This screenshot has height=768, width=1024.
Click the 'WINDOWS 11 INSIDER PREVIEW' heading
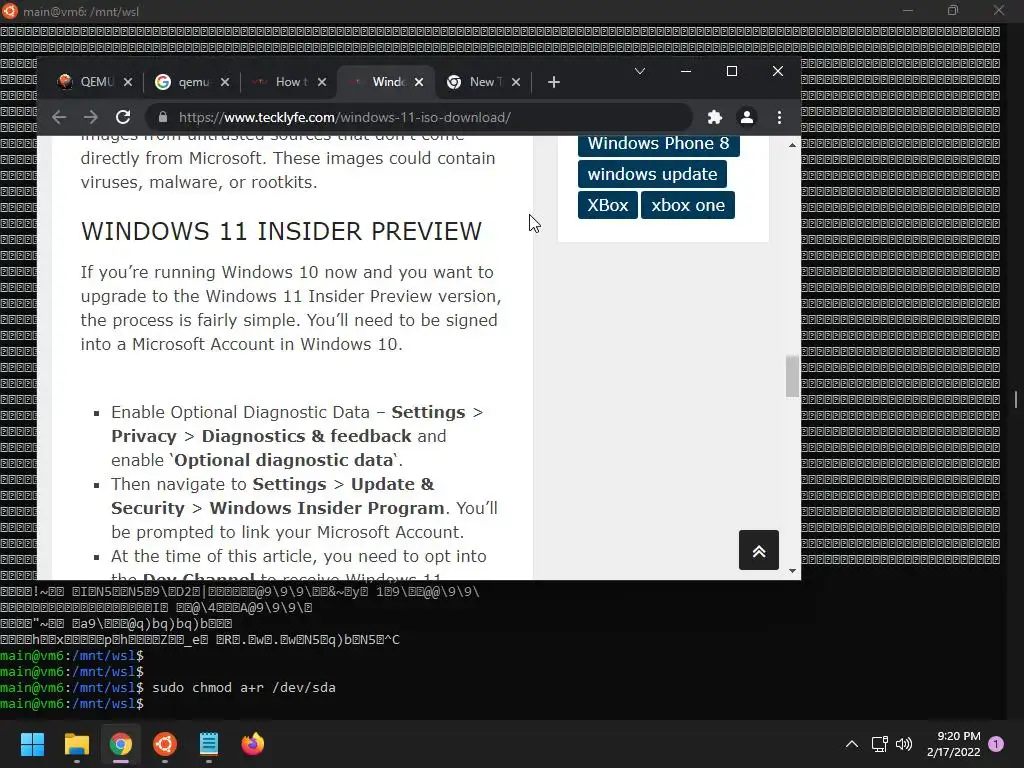pyautogui.click(x=281, y=231)
